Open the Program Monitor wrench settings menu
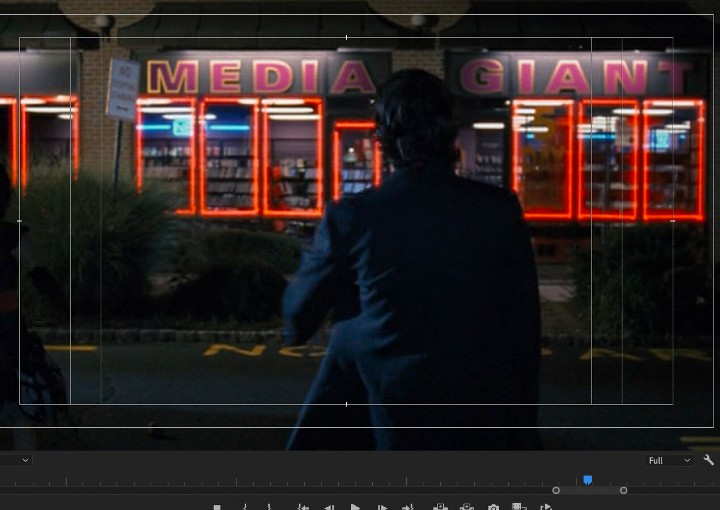Screen dimensions: 720x510 (709, 460)
